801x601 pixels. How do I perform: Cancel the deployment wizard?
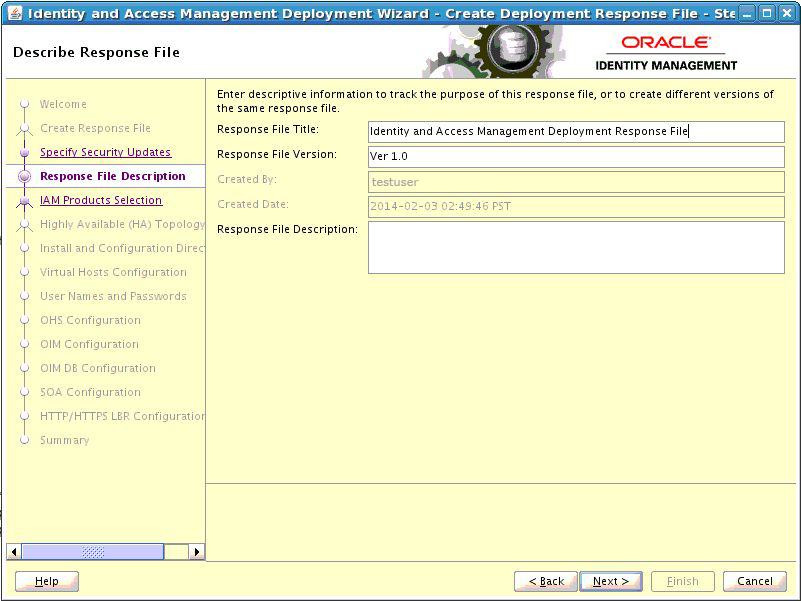(755, 582)
